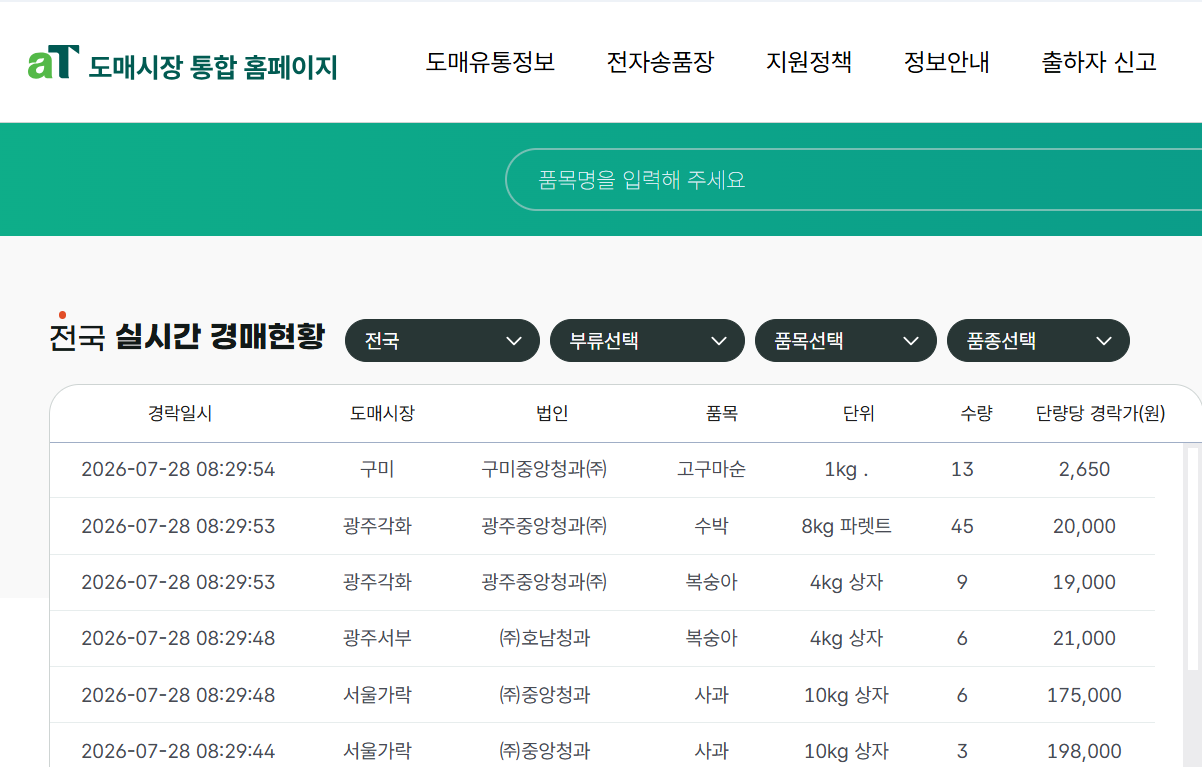Click the table's vertical scrollbar
Image resolution: width=1202 pixels, height=767 pixels.
pos(1192,557)
